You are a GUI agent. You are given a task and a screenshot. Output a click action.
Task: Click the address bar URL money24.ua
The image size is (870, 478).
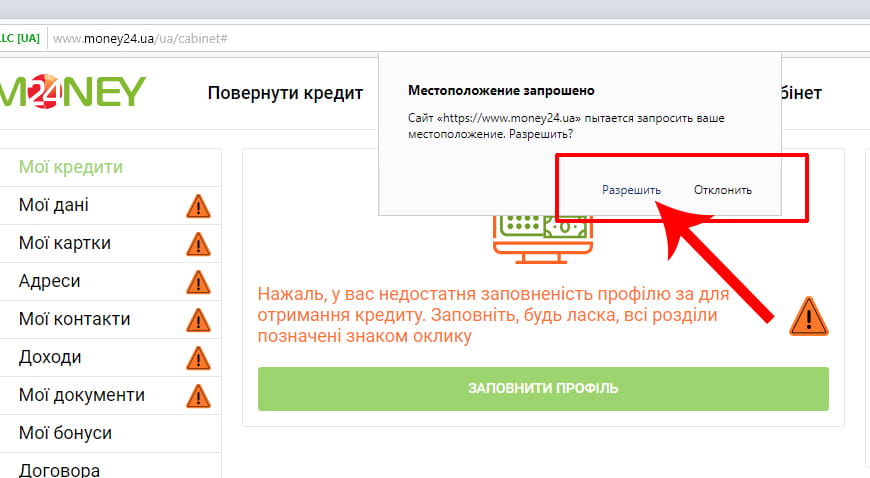click(x=140, y=39)
